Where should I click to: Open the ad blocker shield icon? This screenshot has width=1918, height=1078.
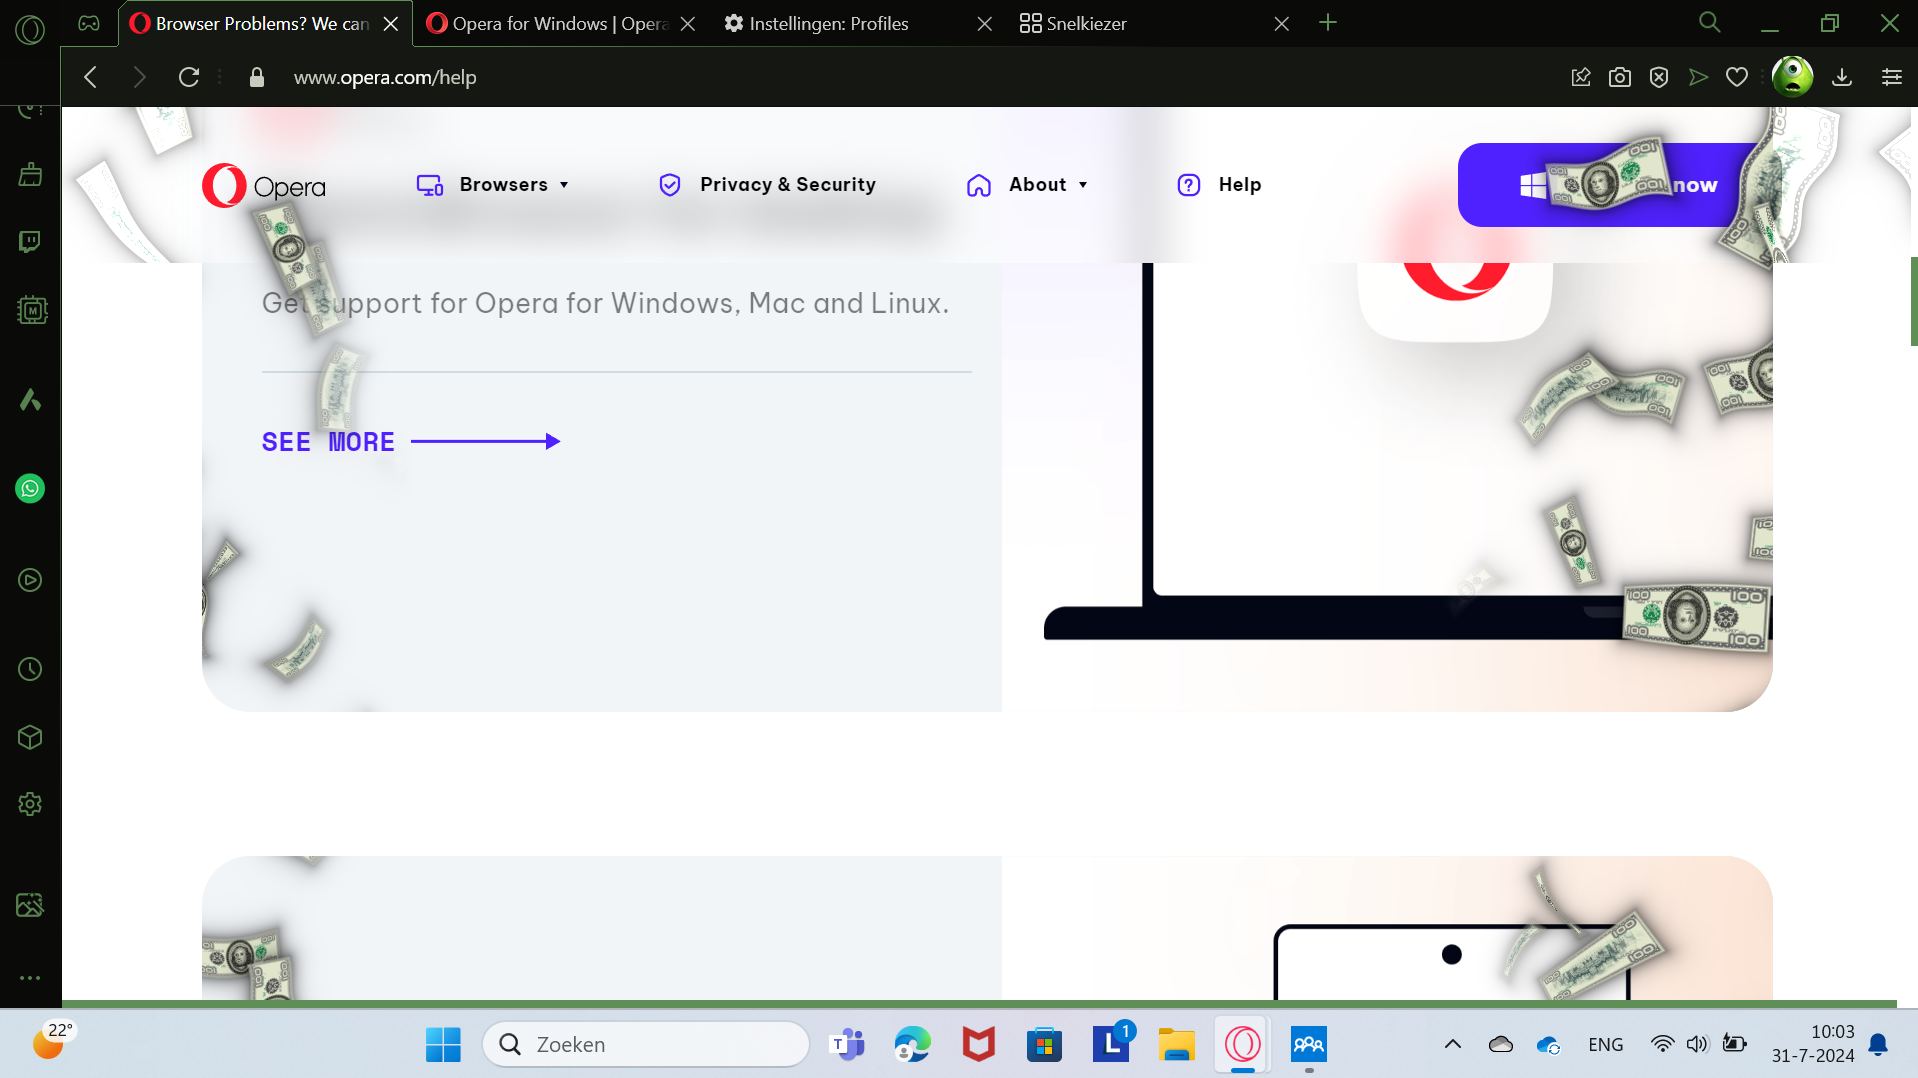pyautogui.click(x=1659, y=77)
